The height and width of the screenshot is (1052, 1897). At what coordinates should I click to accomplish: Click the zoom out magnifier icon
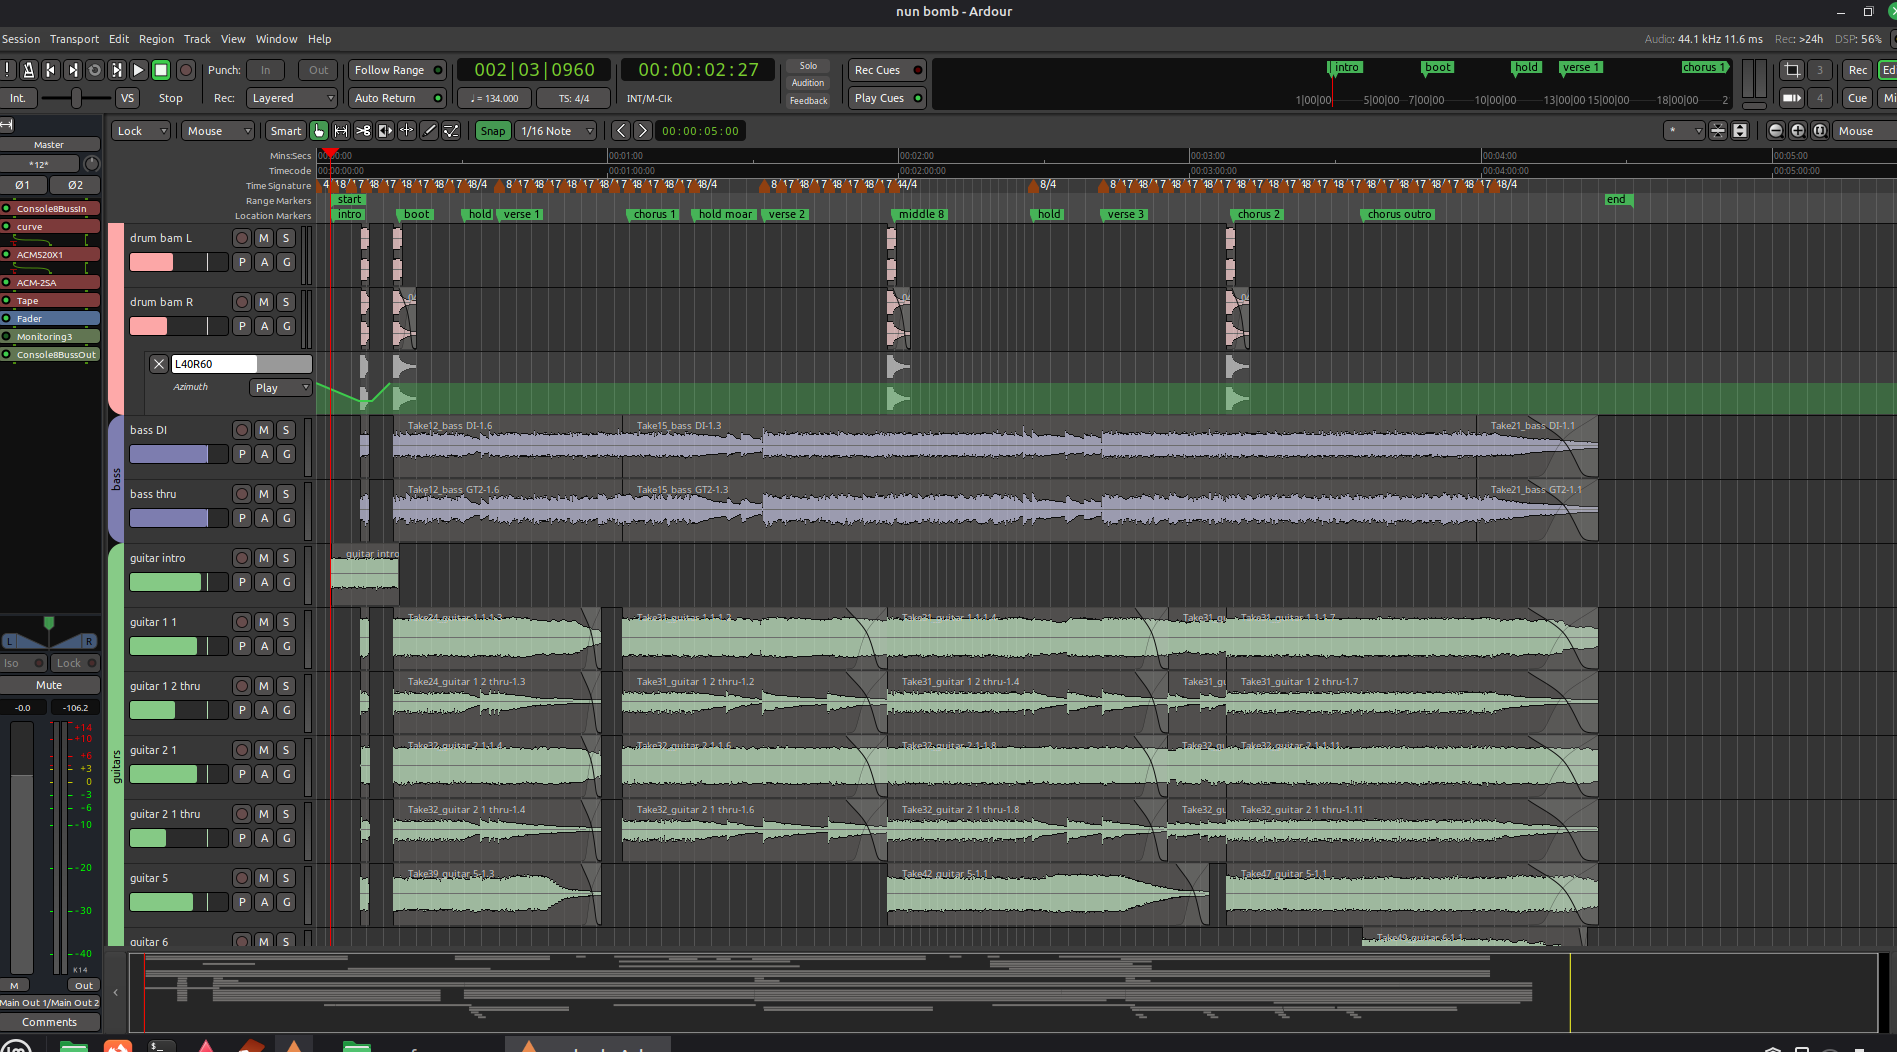tap(1776, 131)
